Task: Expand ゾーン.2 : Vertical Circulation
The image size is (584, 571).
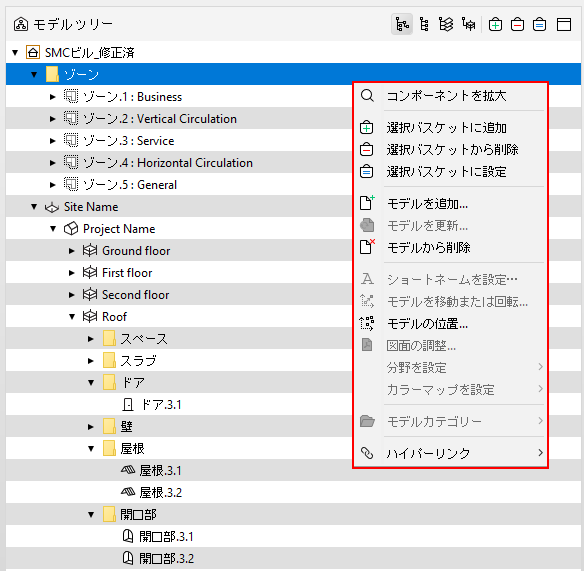Action: coord(53,119)
